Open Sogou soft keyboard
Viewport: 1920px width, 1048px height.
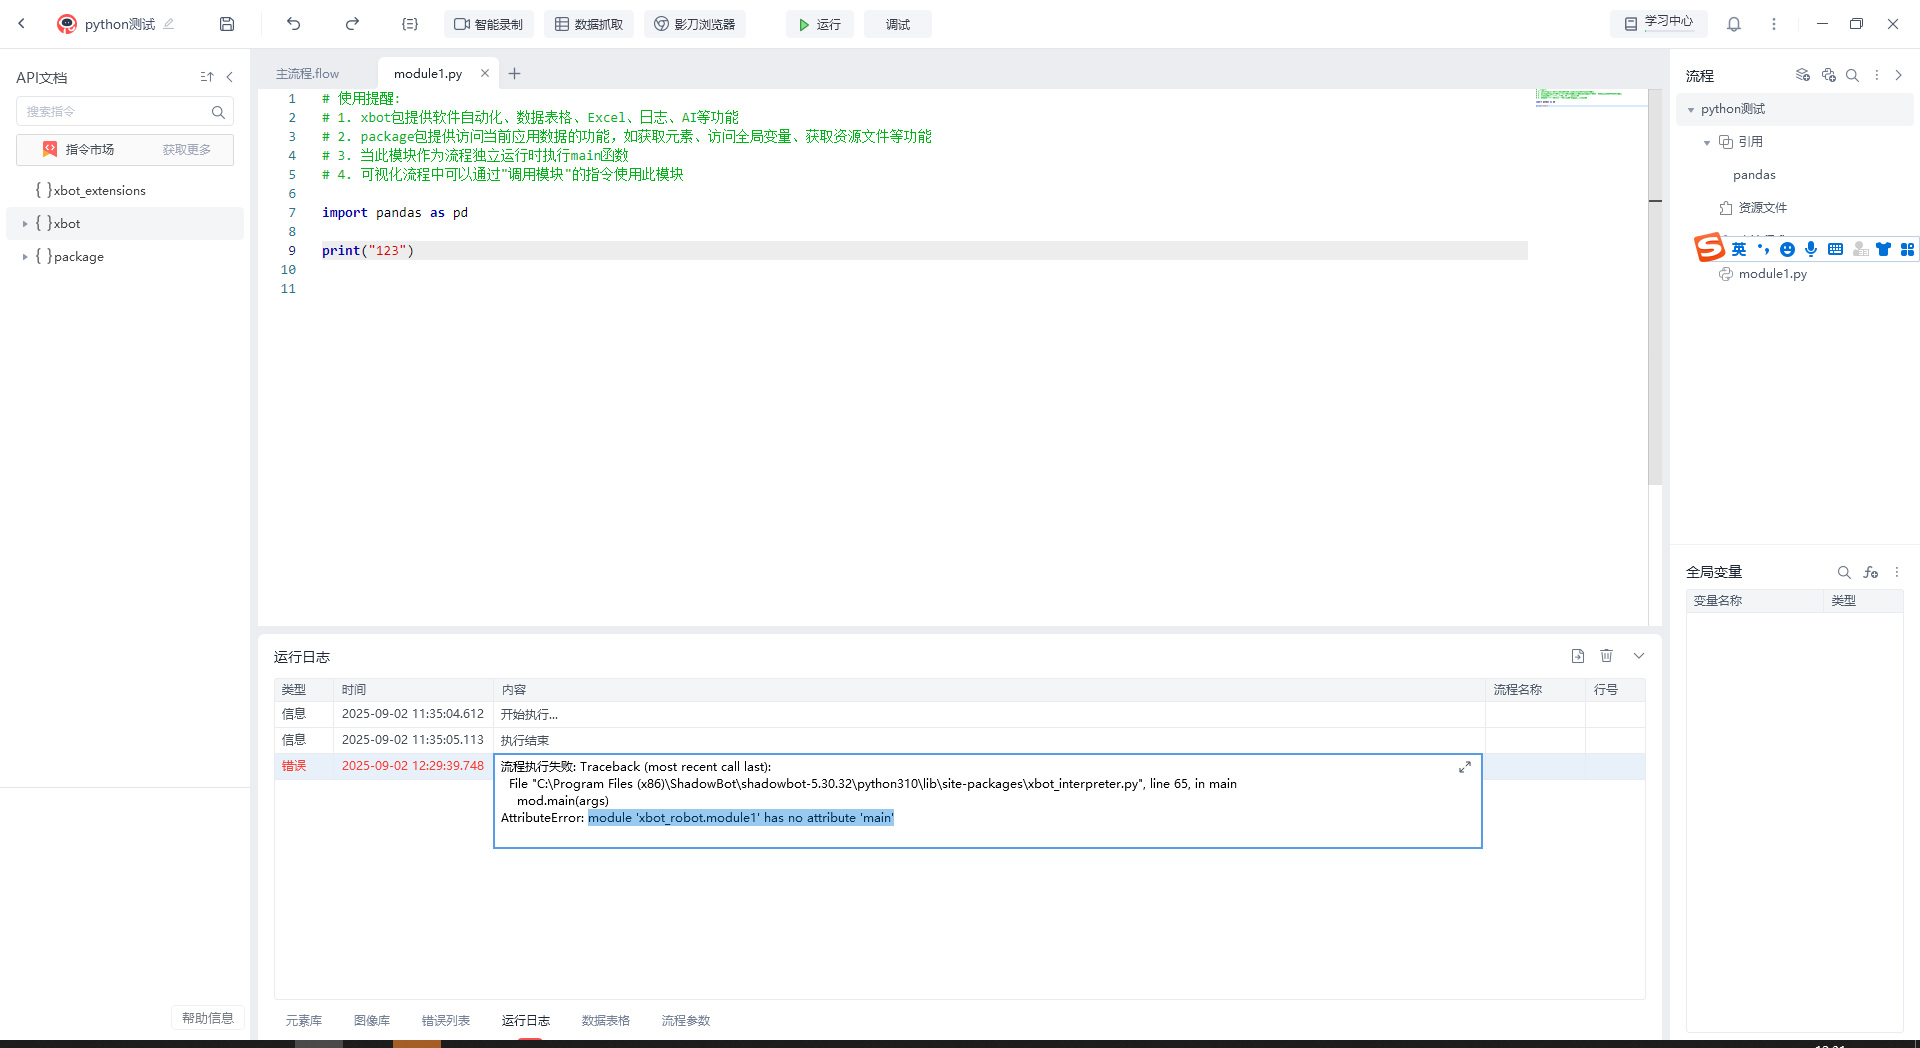coord(1835,249)
